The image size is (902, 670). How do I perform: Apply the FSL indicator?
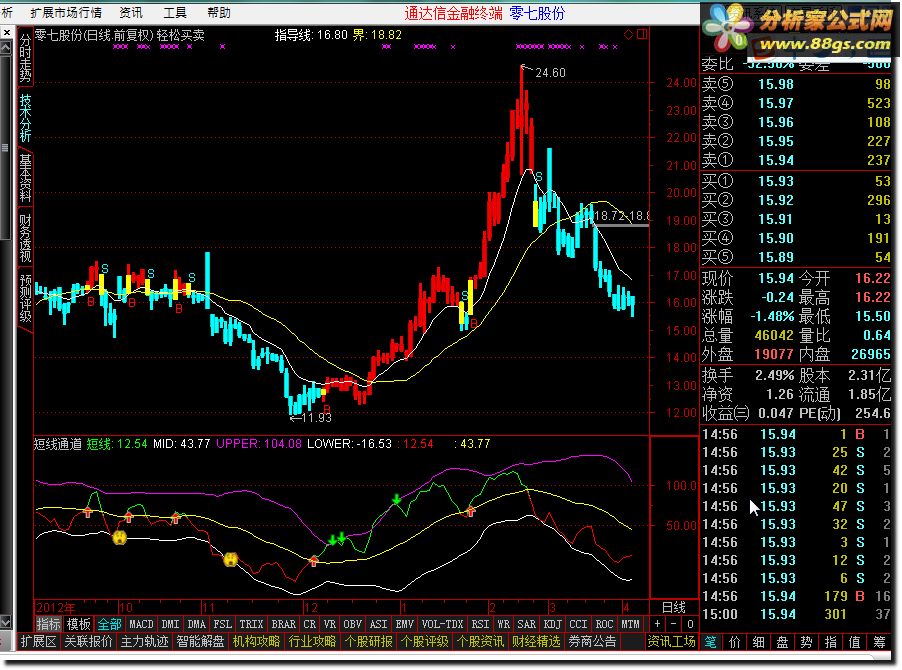pyautogui.click(x=223, y=624)
